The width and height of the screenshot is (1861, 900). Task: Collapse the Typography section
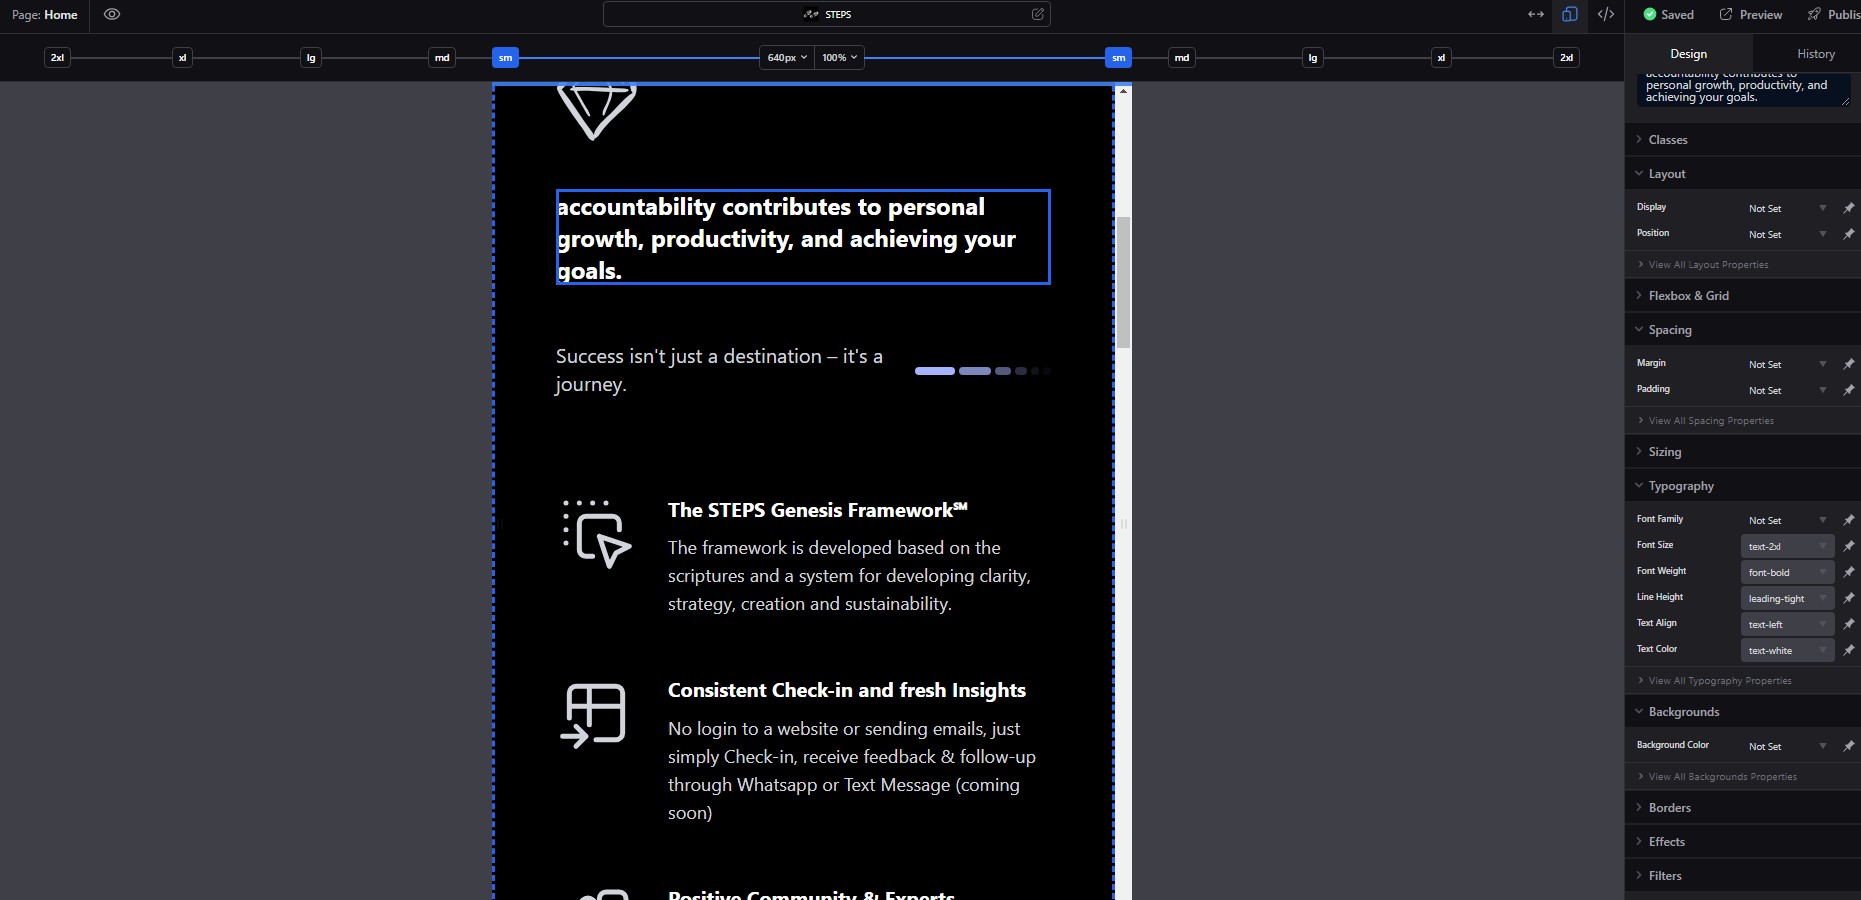tap(1743, 486)
